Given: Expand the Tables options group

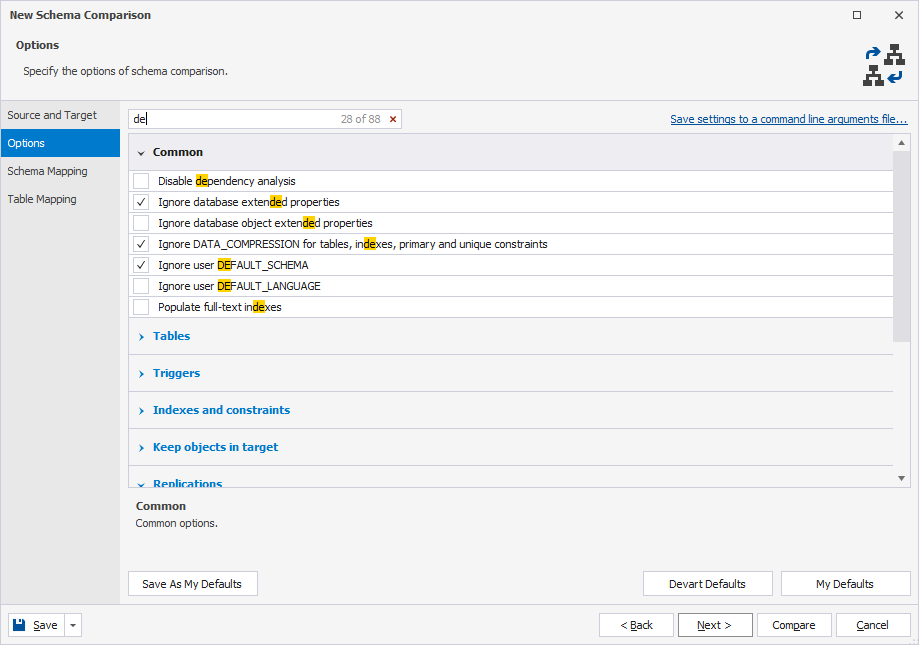Looking at the screenshot, I should pos(141,337).
